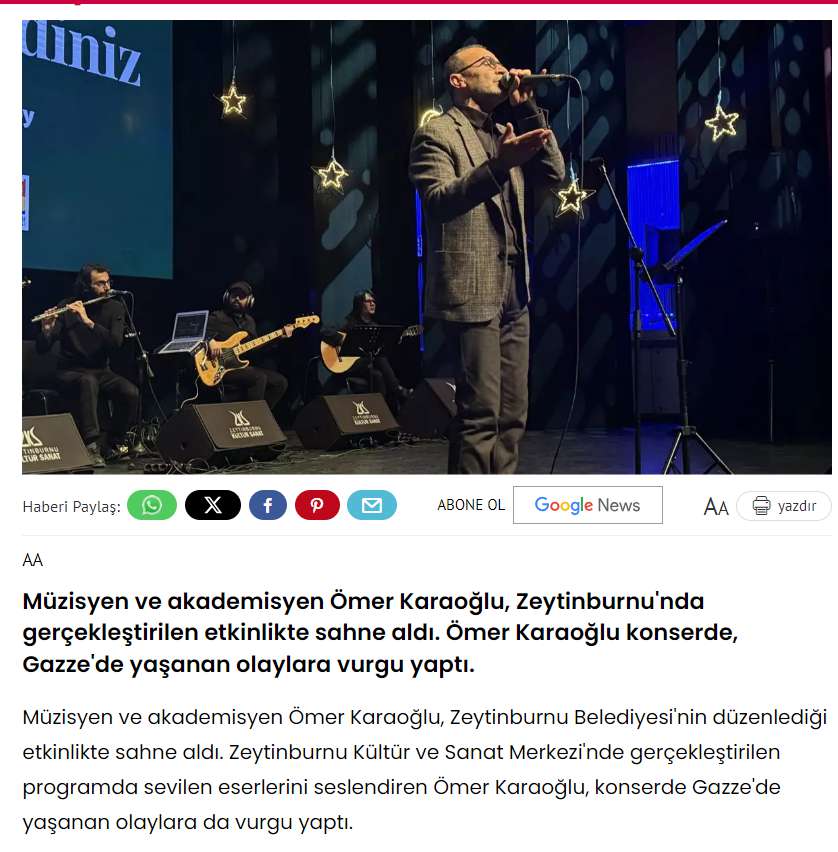This screenshot has width=838, height=852.
Task: Click the printer icon in yazdır button
Action: click(x=761, y=506)
